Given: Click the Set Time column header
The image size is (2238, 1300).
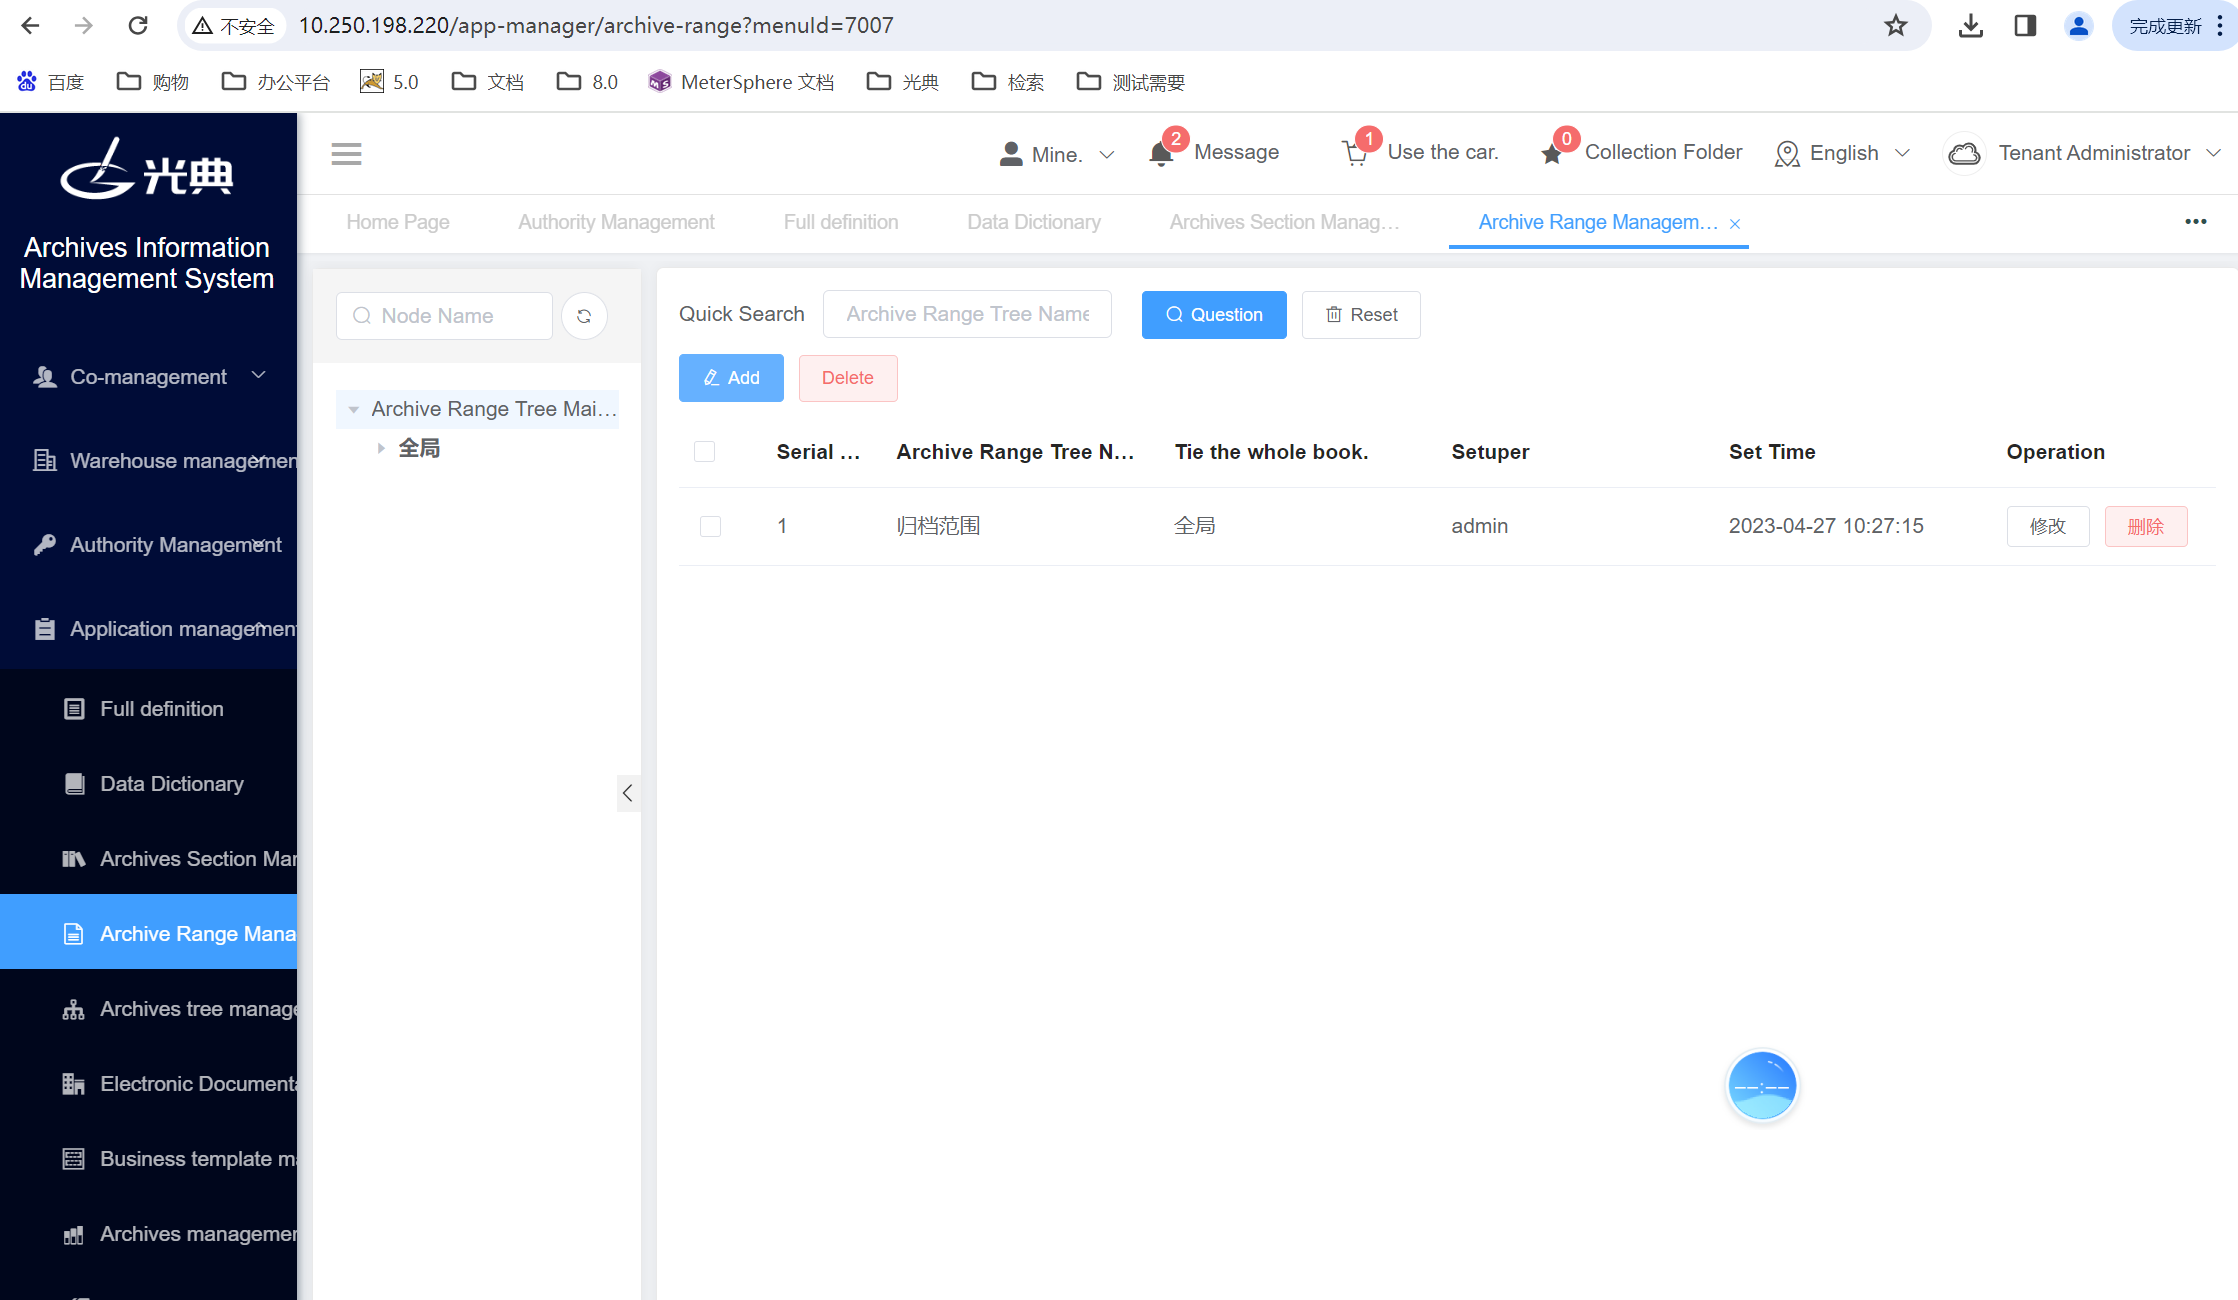Looking at the screenshot, I should point(1772,452).
